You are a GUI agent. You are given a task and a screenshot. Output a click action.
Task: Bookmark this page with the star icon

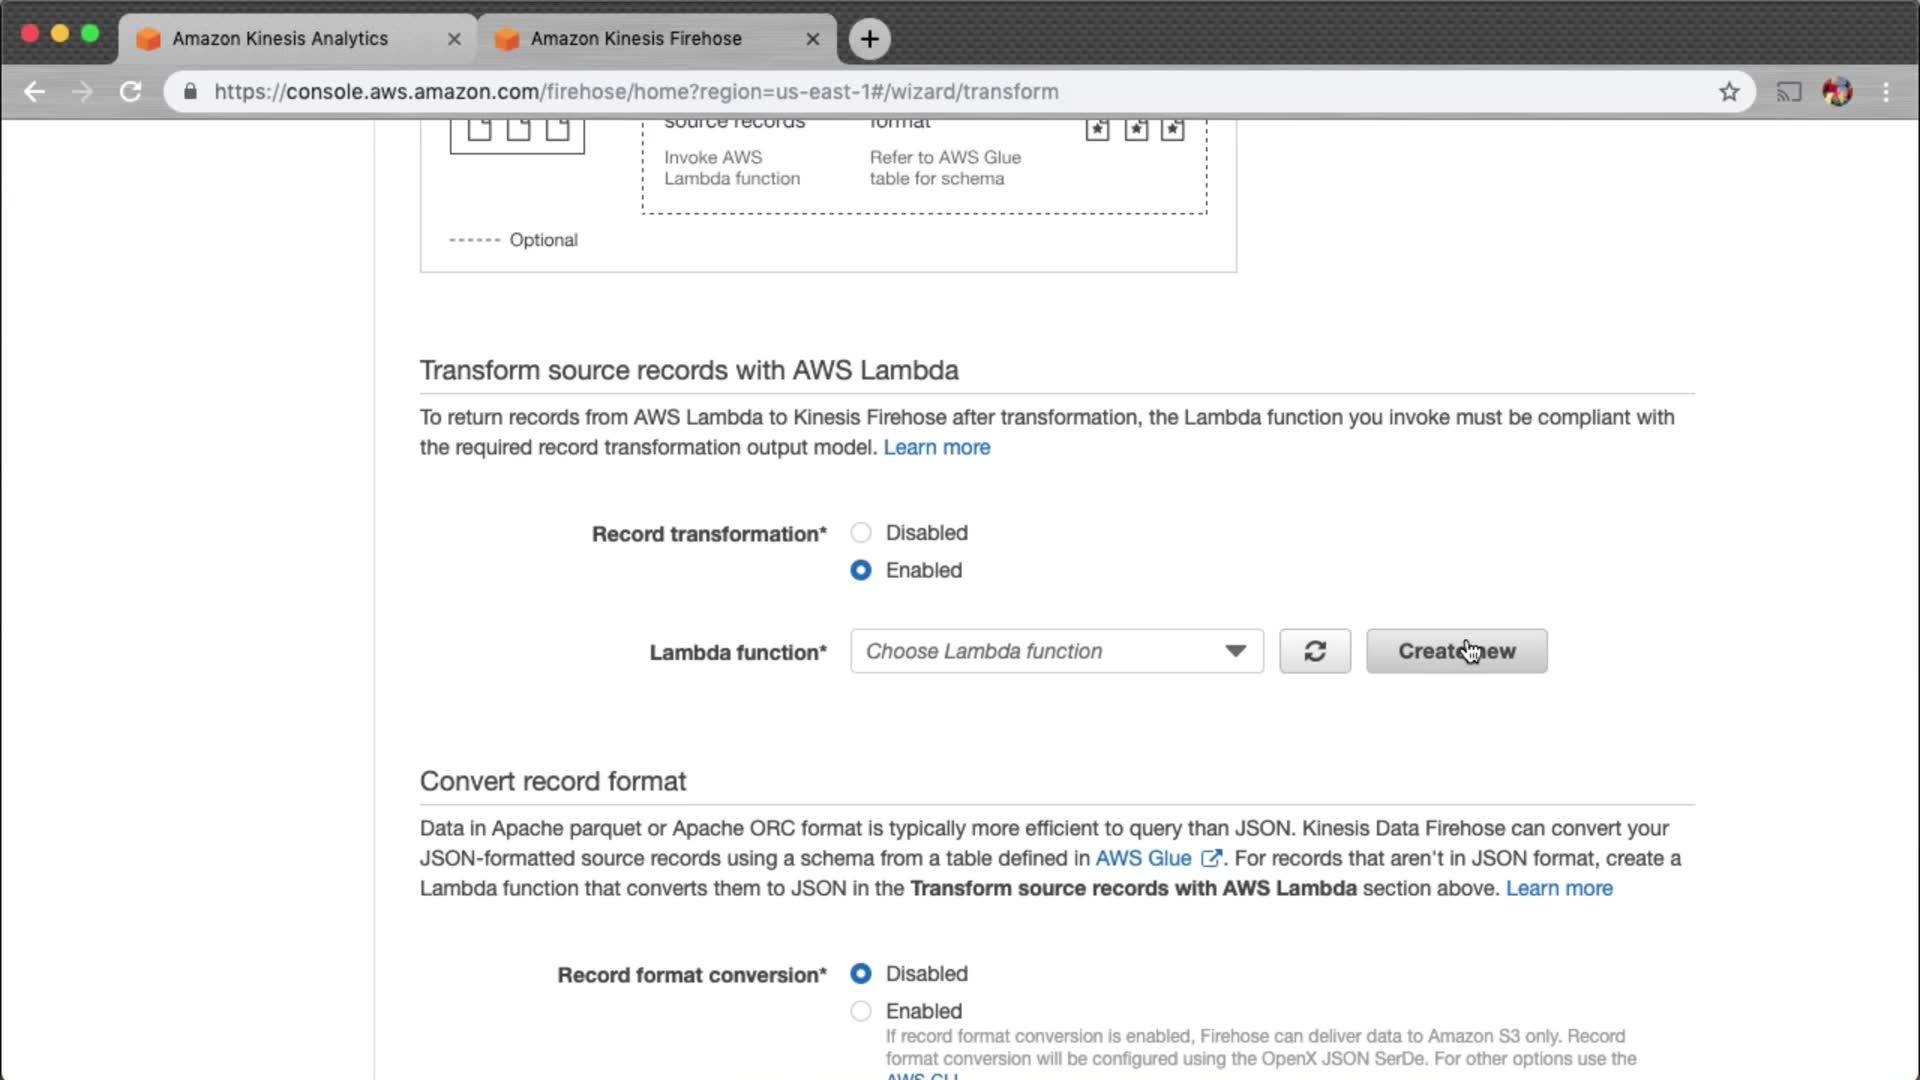click(1729, 92)
